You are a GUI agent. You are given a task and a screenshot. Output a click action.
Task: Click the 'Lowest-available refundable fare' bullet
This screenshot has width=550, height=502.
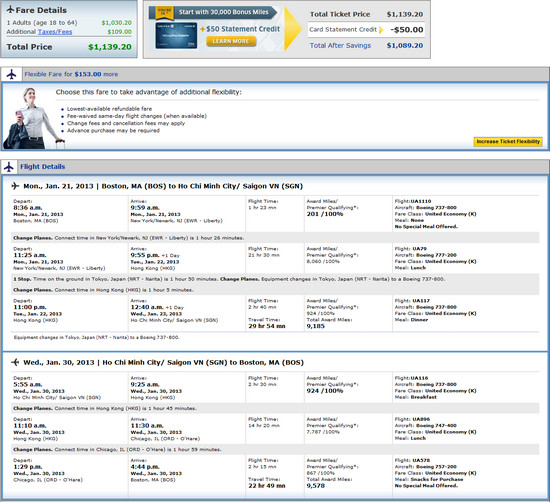(109, 109)
